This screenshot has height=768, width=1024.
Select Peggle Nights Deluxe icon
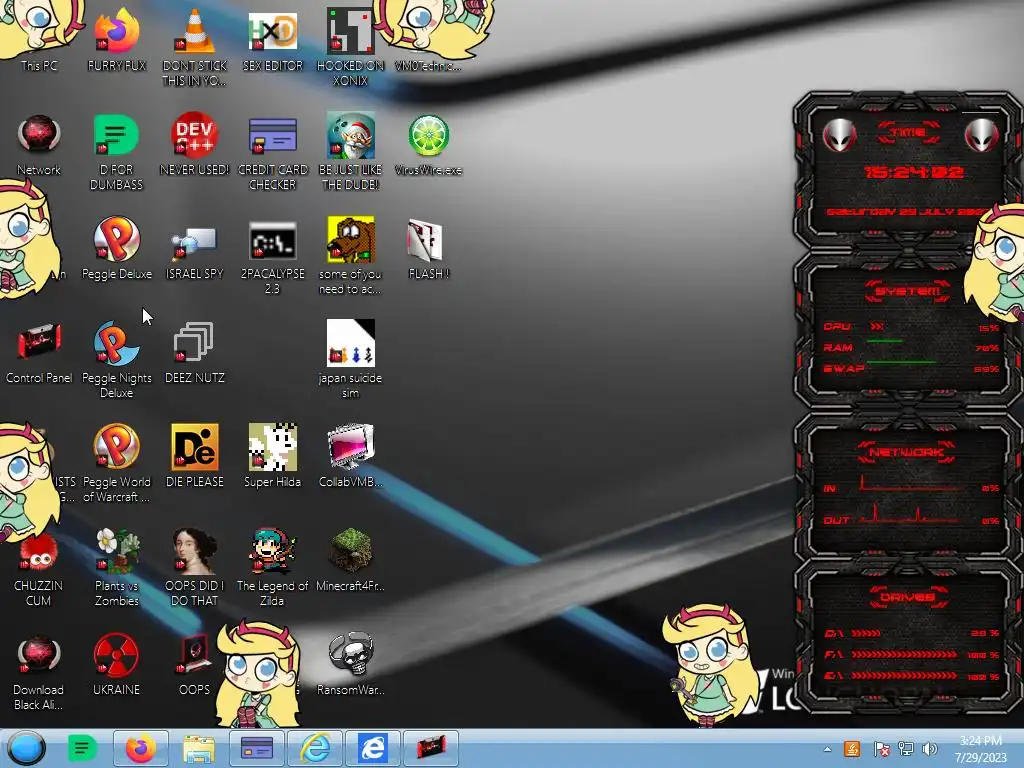pos(116,359)
